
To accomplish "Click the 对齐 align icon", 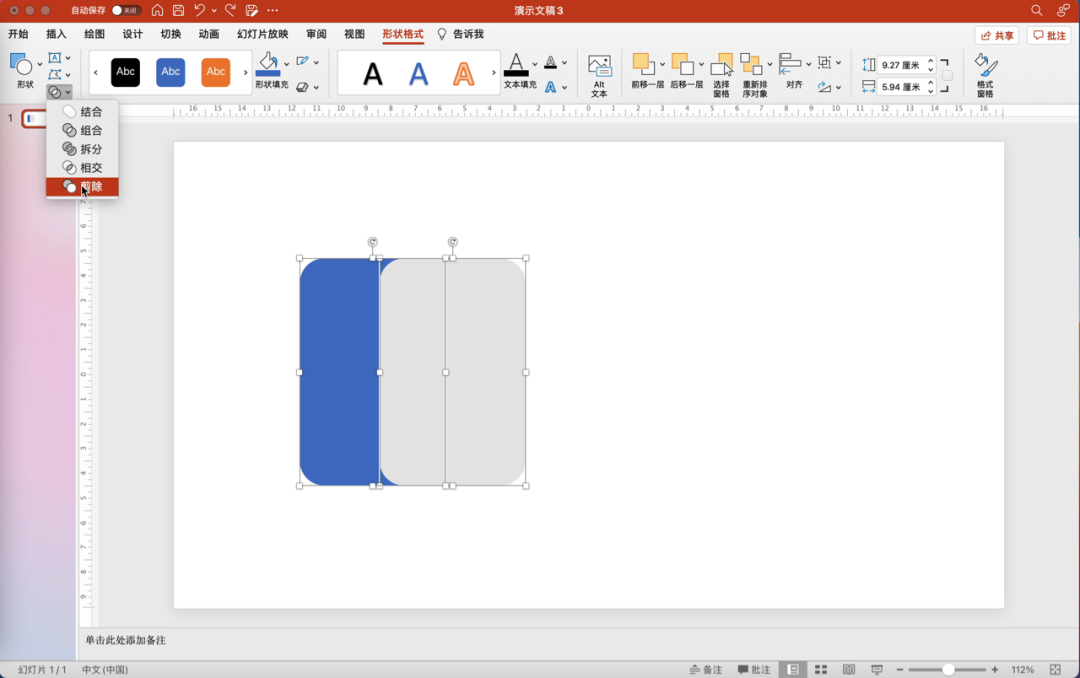I will 790,64.
